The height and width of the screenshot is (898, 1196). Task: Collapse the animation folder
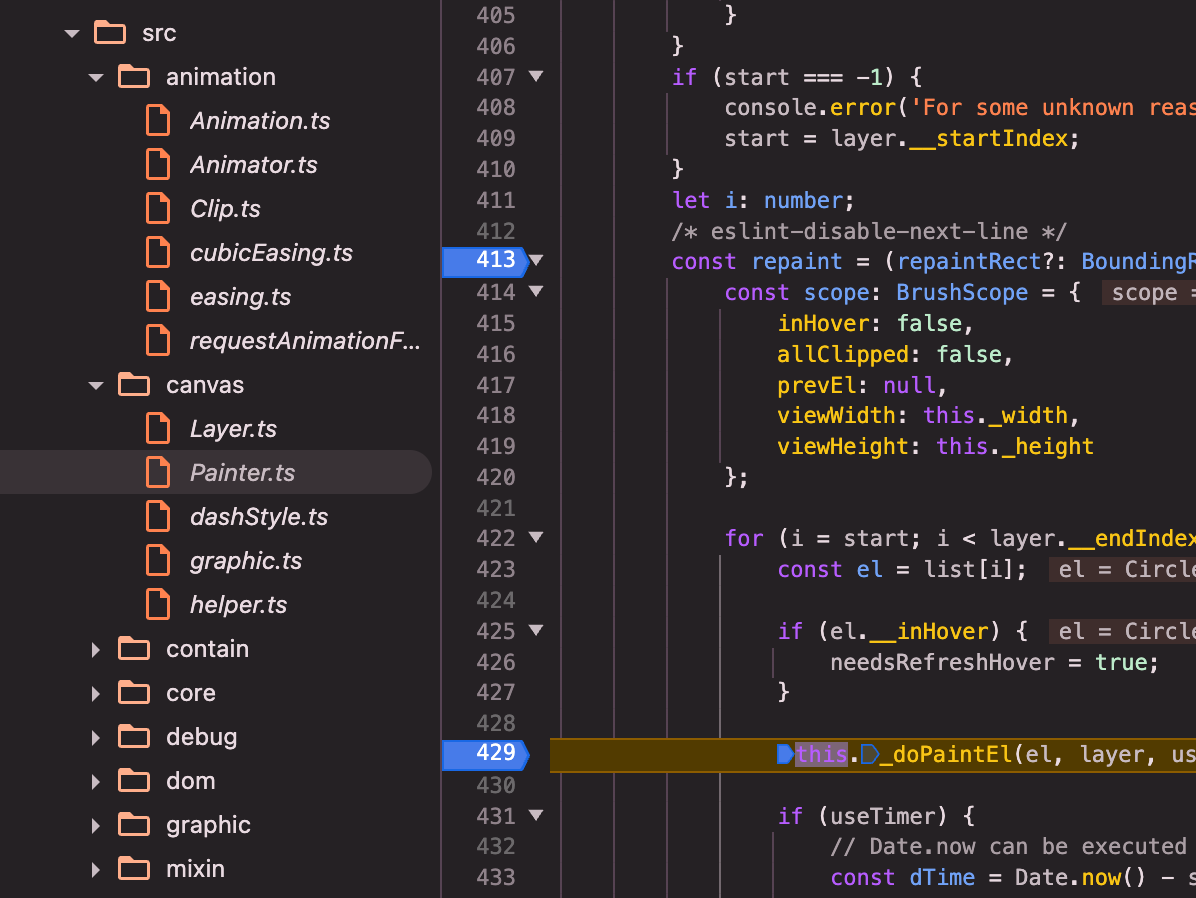click(96, 77)
